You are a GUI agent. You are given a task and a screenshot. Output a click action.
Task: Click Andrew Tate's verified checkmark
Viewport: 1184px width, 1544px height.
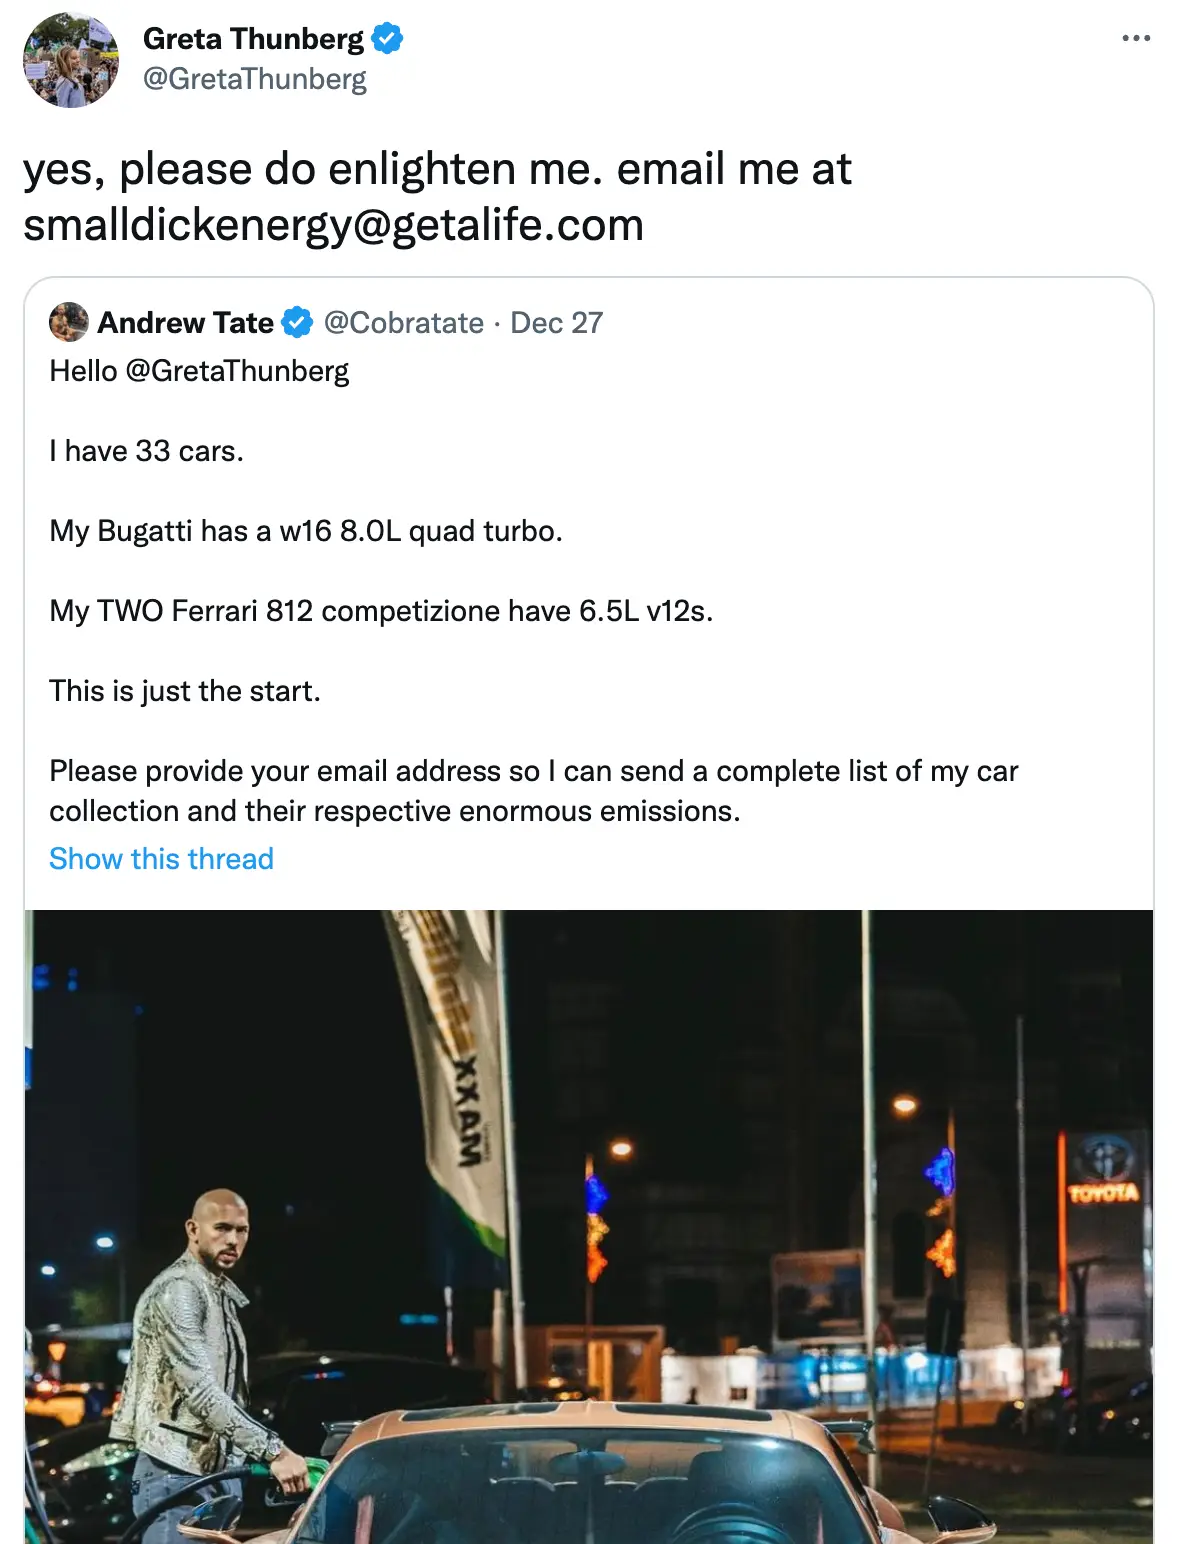click(297, 322)
